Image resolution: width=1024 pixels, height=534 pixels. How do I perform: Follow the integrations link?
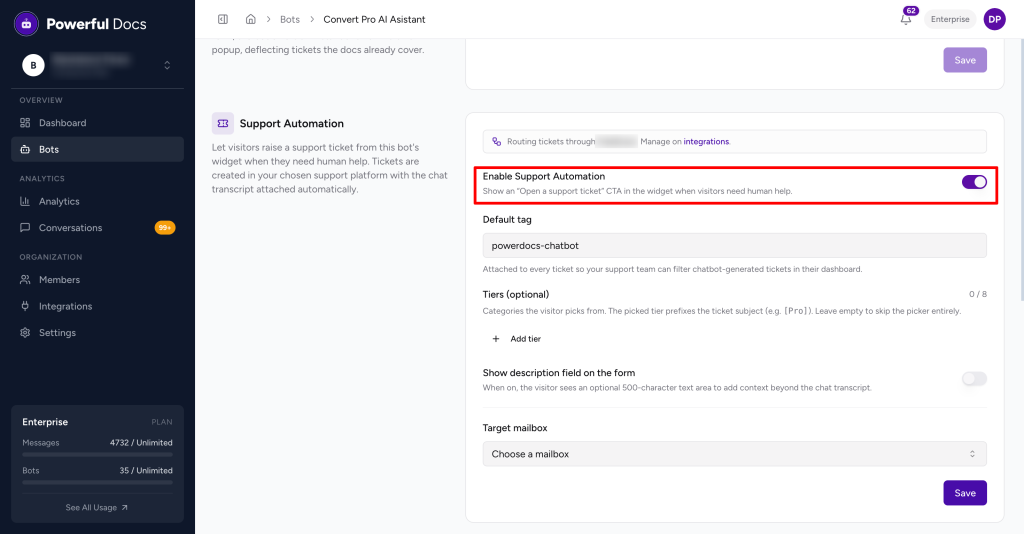(x=706, y=142)
